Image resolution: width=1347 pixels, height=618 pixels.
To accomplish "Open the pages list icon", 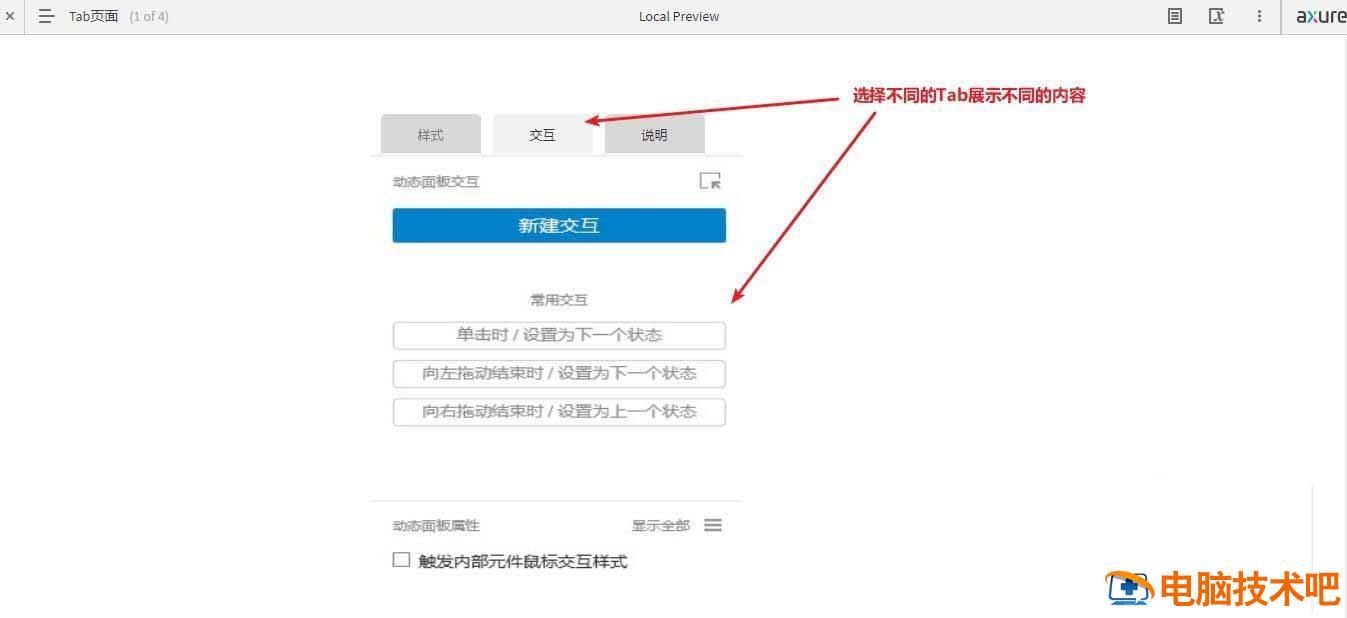I will click(46, 16).
